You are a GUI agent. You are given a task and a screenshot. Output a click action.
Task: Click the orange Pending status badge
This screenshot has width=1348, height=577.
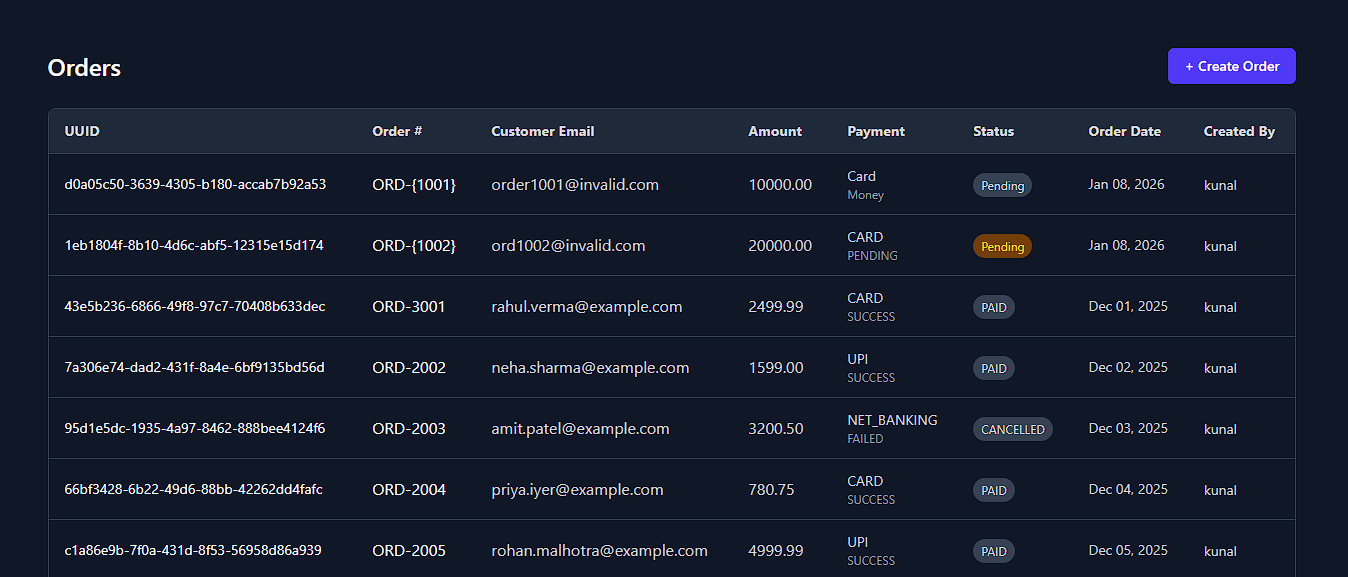[x=1002, y=246]
